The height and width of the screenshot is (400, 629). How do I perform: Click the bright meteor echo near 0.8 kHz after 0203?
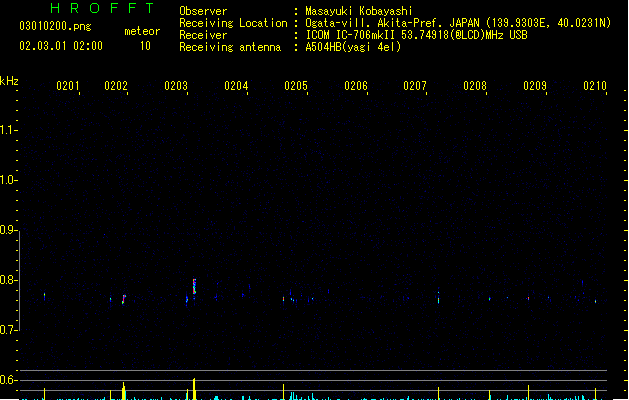[195, 286]
